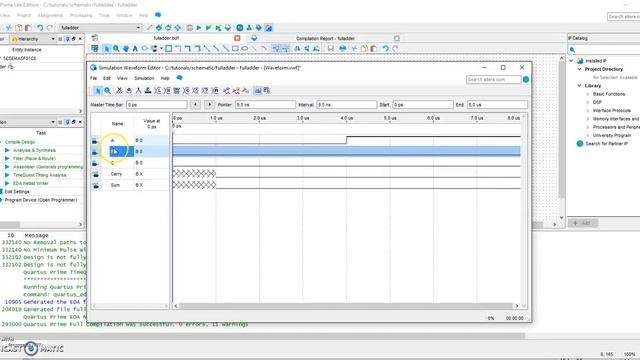The height and width of the screenshot is (360, 640).
Task: Open the View menu in Waveform Editor
Action: pyautogui.click(x=122, y=78)
